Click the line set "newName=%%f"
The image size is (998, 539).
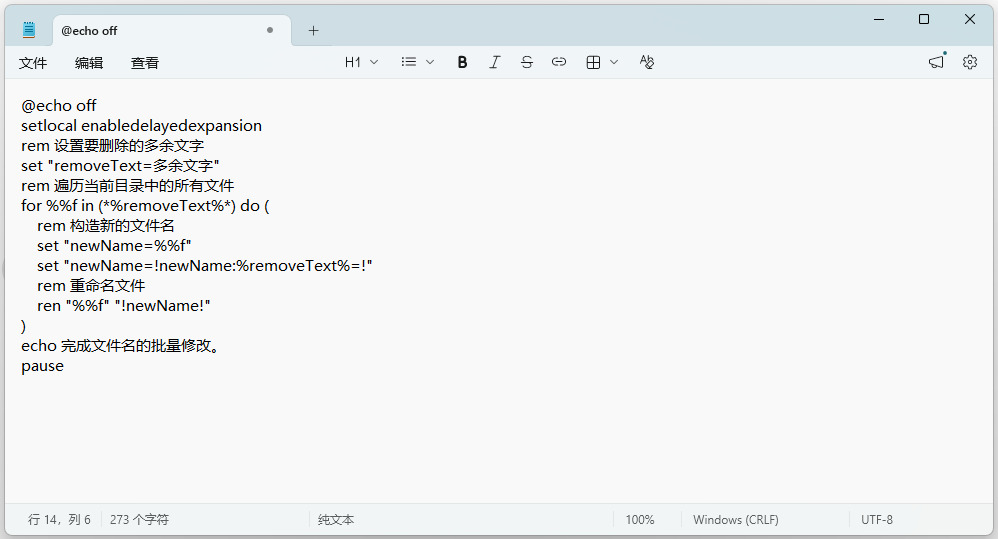tap(114, 246)
